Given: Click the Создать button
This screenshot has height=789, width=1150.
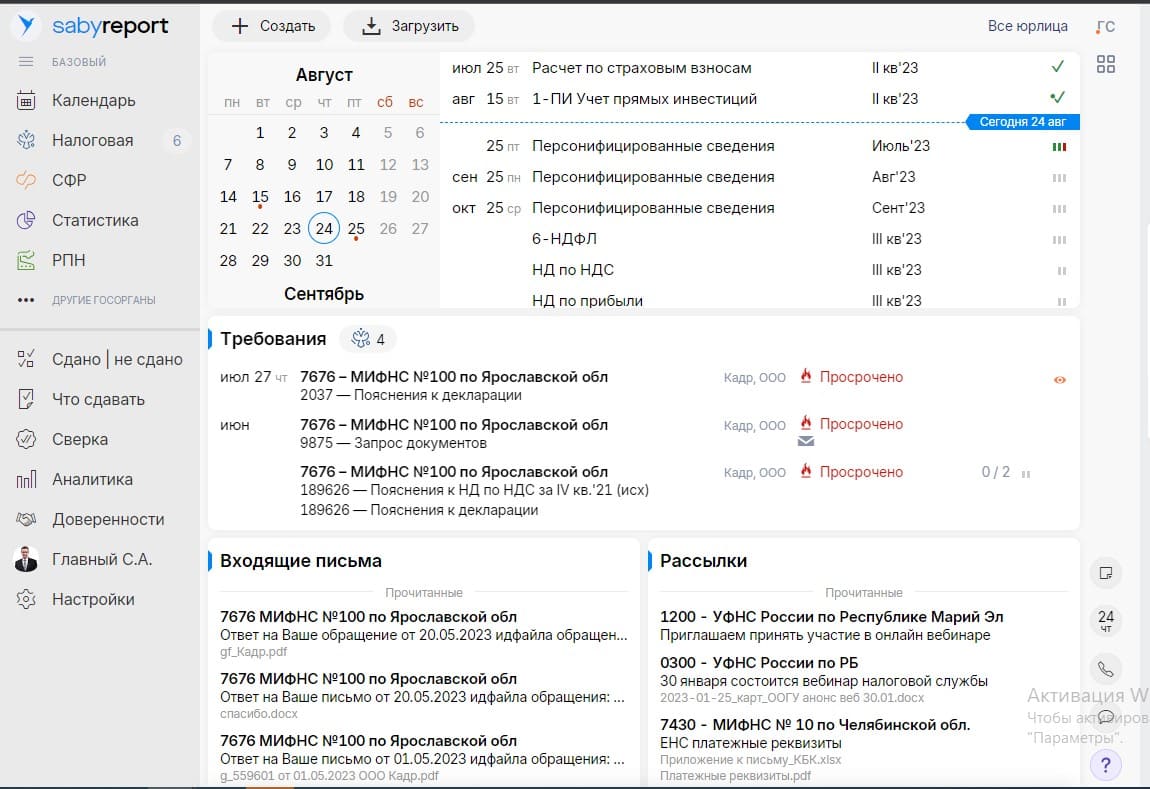Looking at the screenshot, I should [272, 26].
